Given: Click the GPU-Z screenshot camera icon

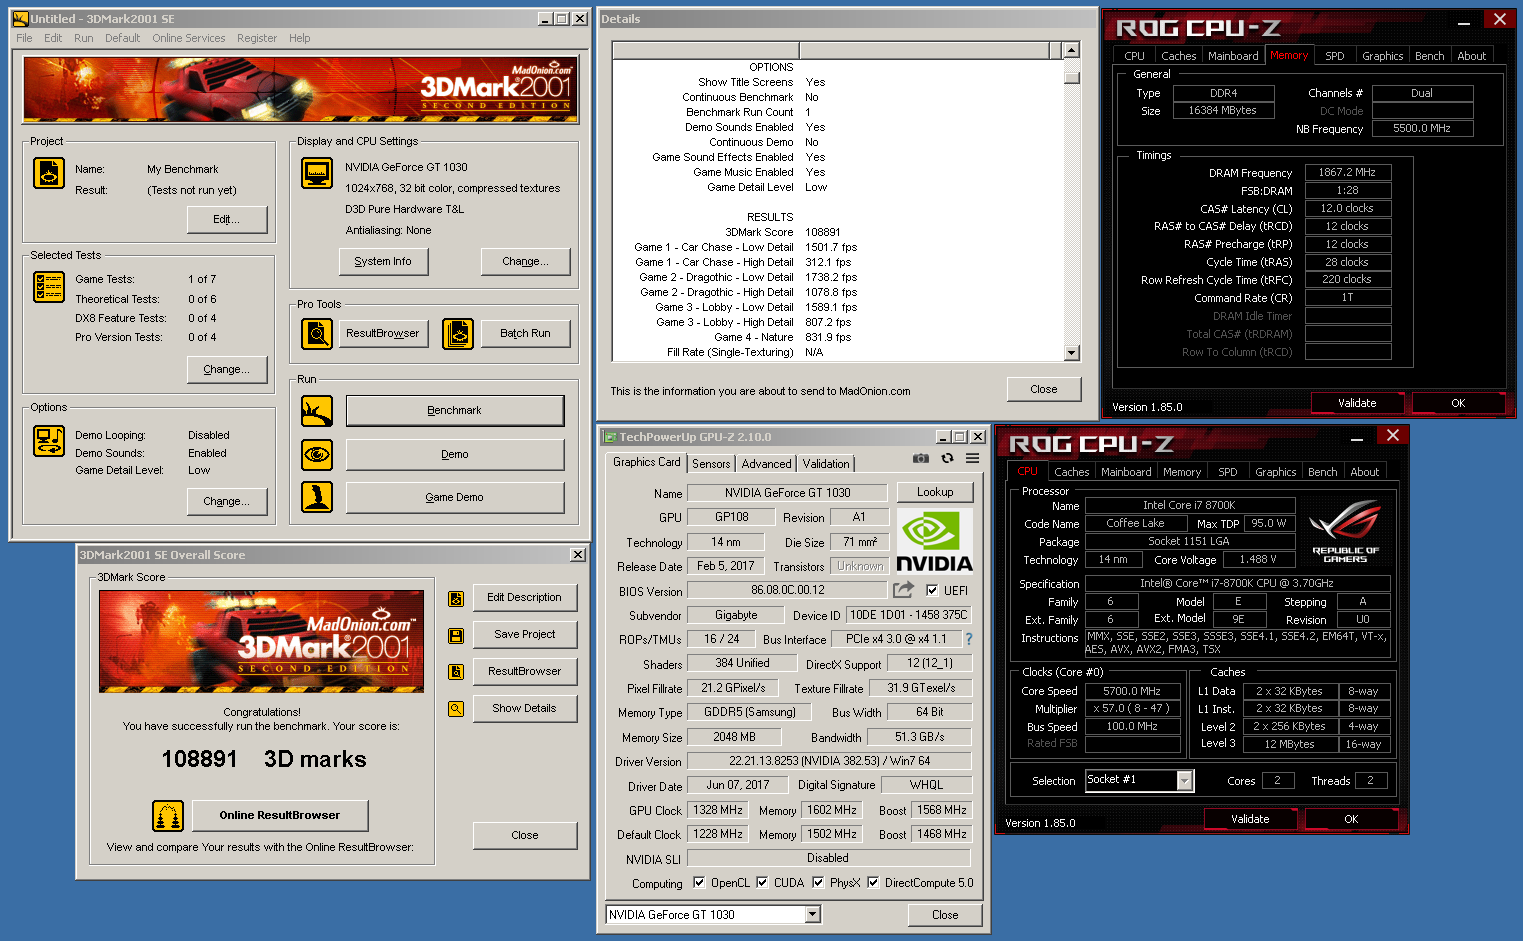Looking at the screenshot, I should pyautogui.click(x=921, y=458).
